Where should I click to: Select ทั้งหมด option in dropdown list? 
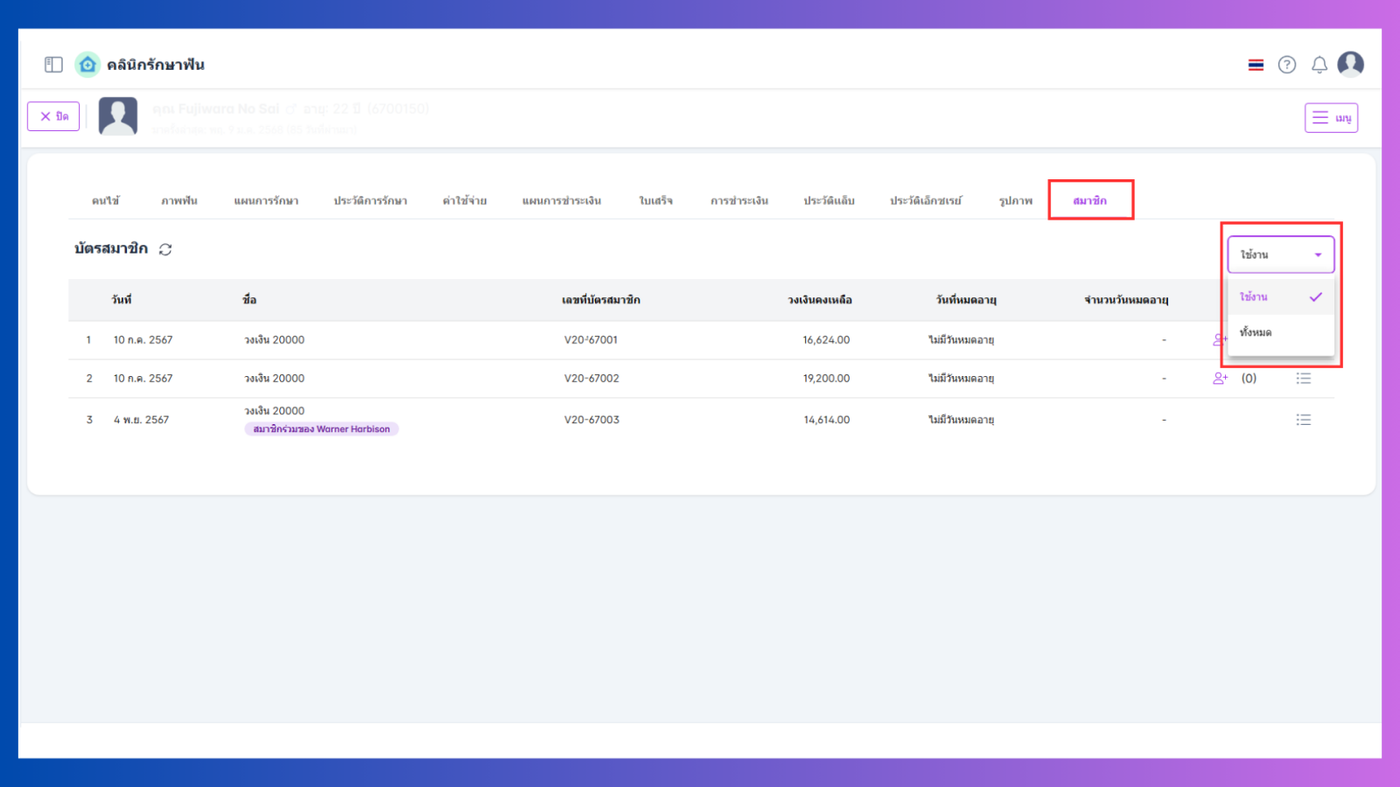pyautogui.click(x=1281, y=332)
